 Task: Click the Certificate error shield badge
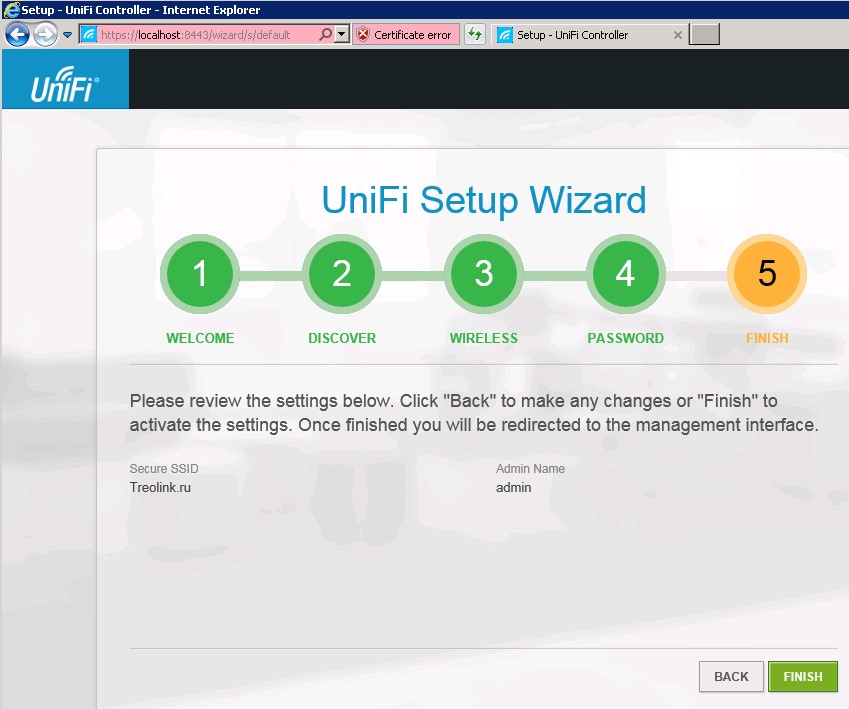click(x=406, y=35)
